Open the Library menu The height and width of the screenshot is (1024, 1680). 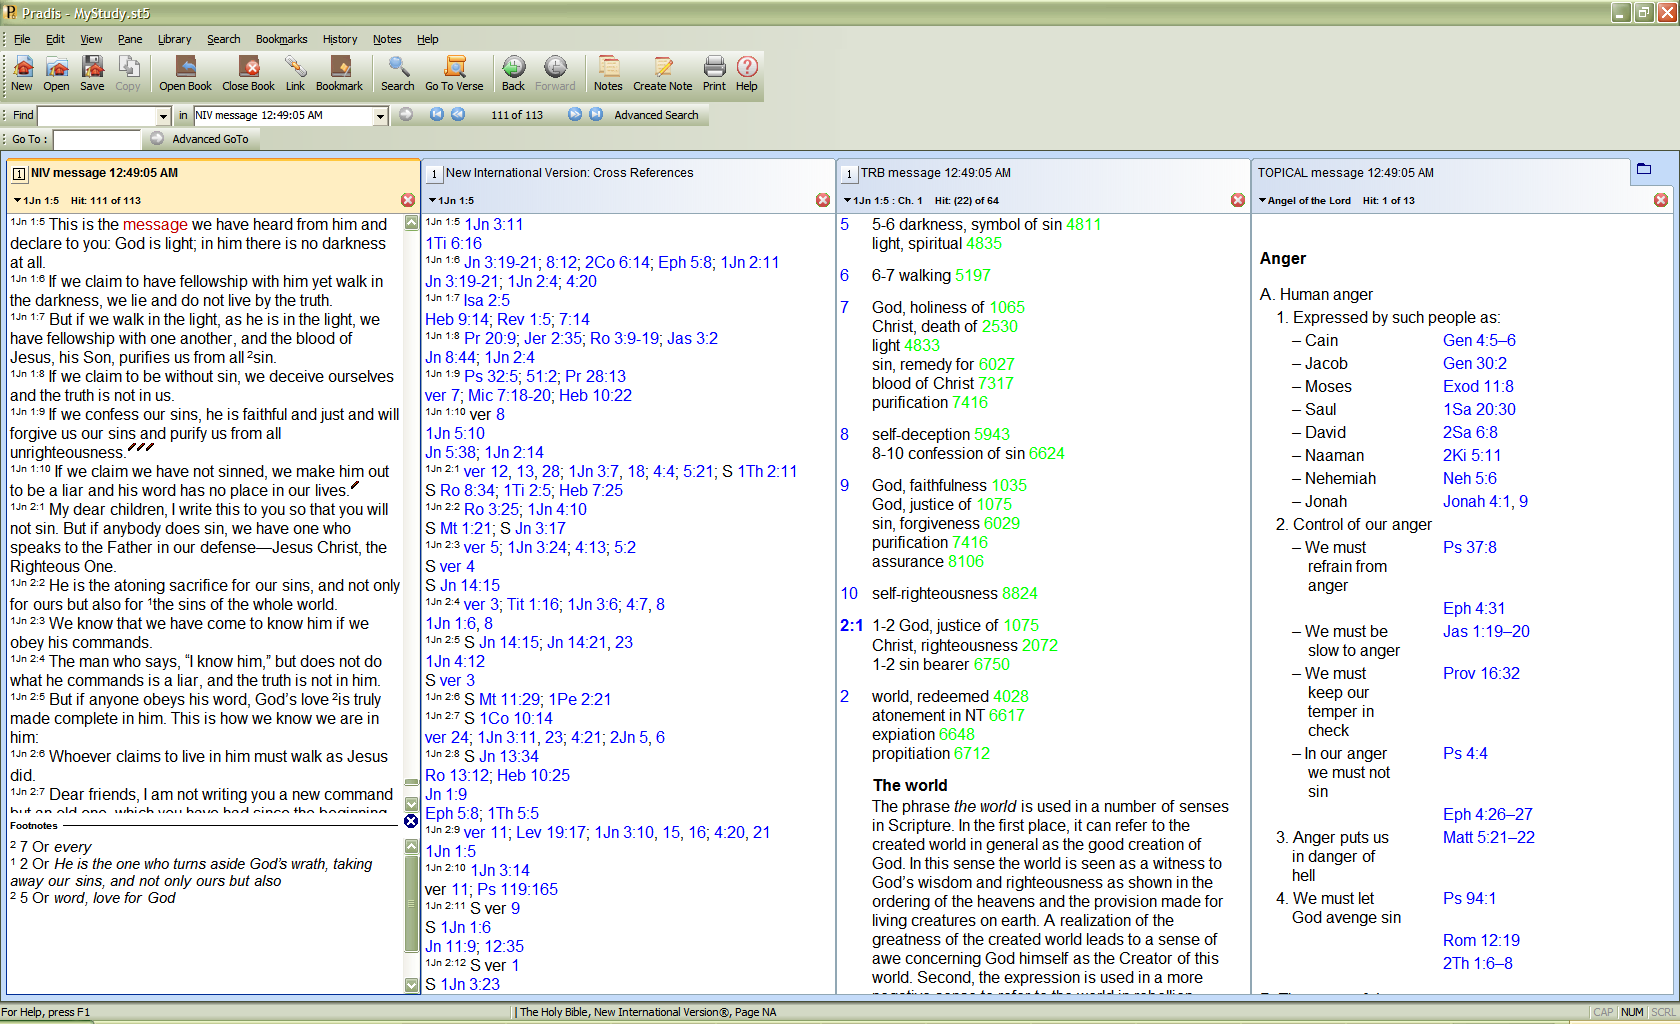[x=174, y=39]
